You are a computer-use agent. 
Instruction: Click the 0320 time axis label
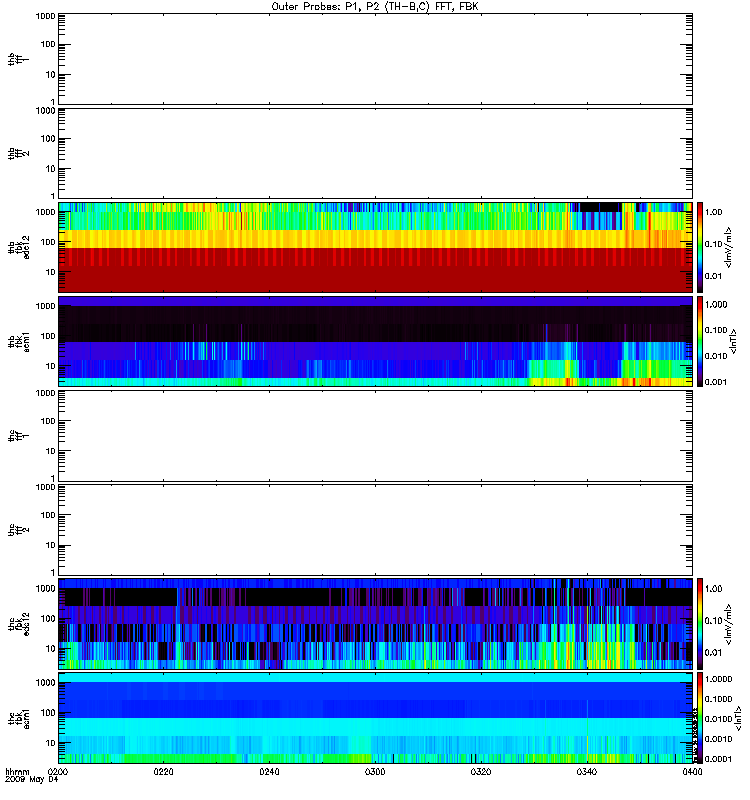[481, 772]
